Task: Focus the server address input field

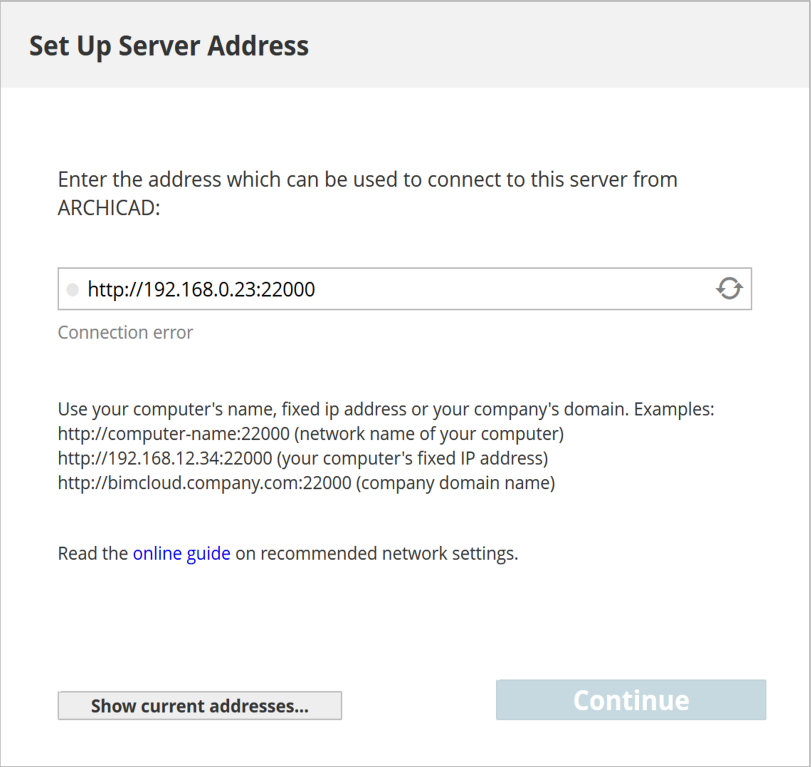Action: click(404, 289)
